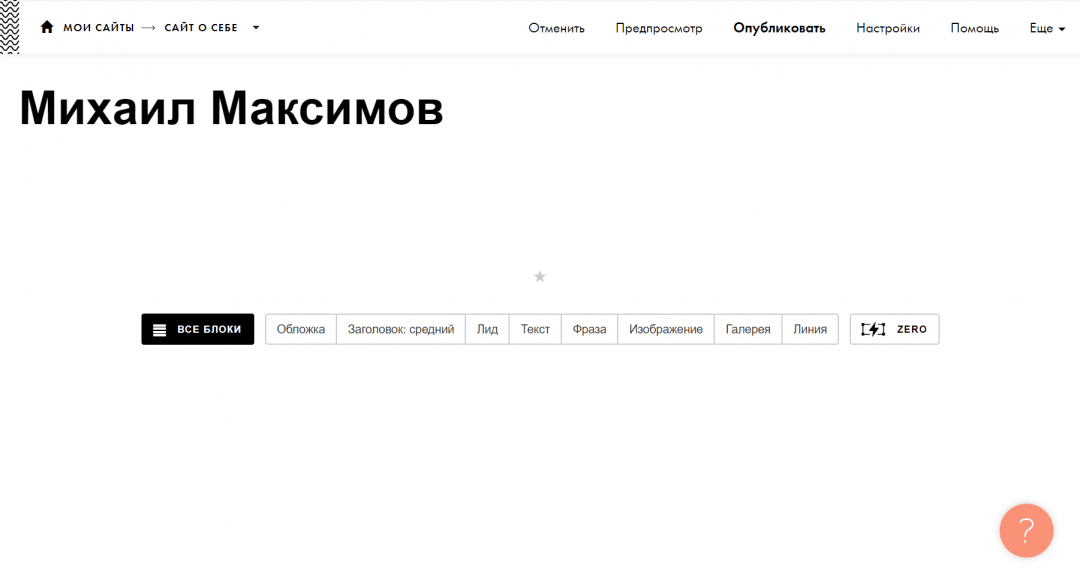
Task: Open the Все блоки library
Action: [198, 329]
